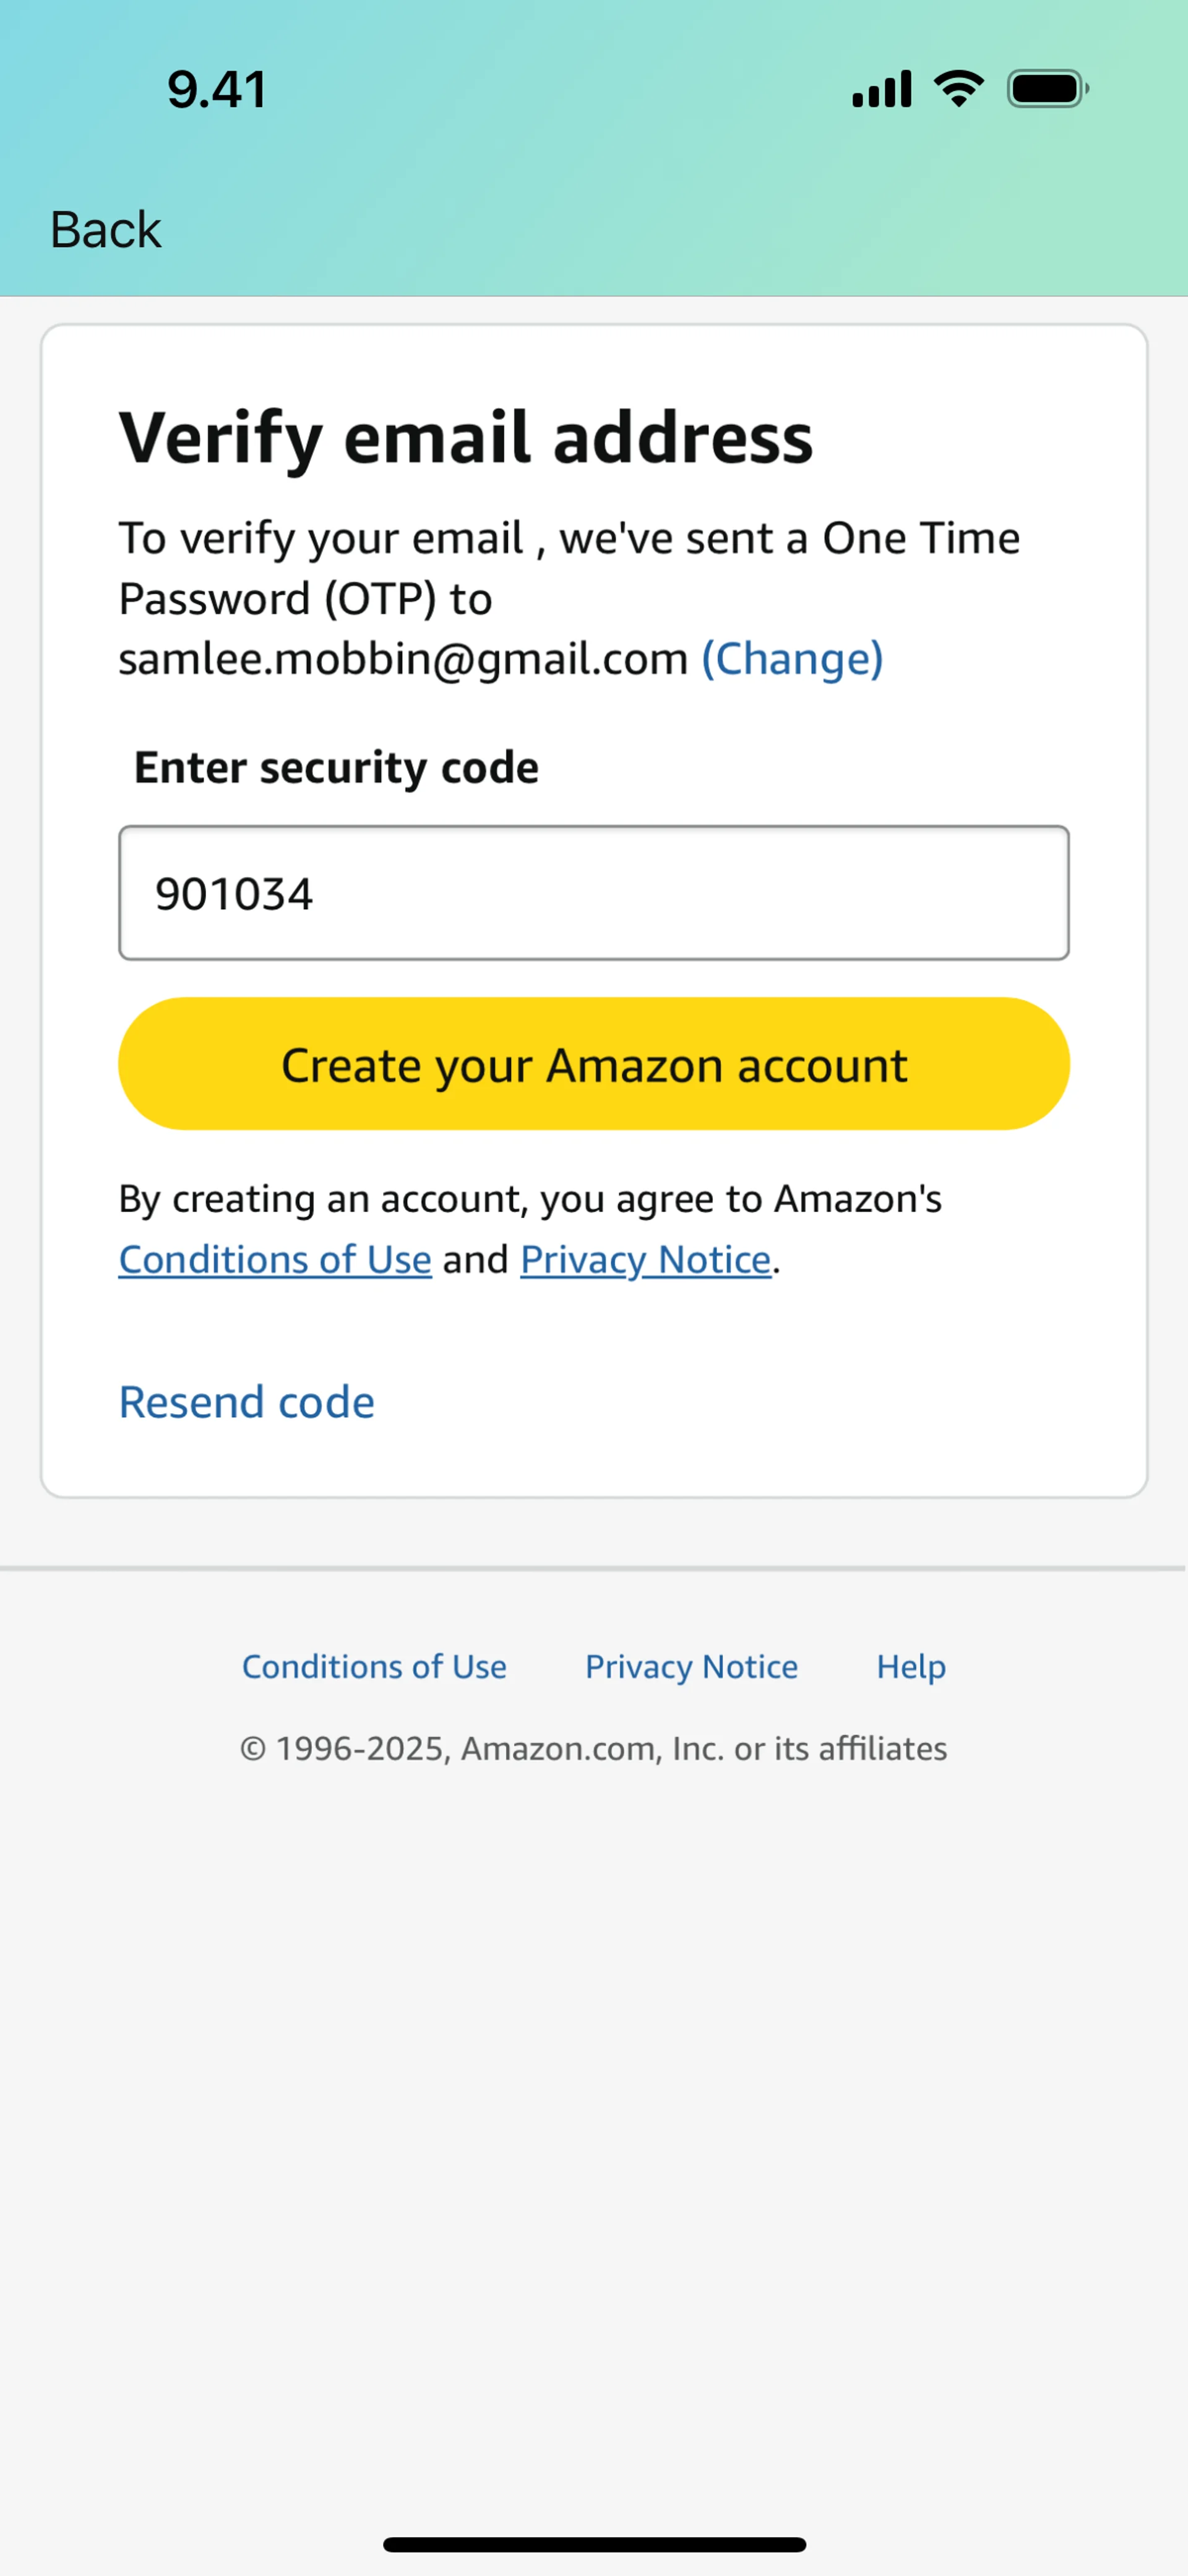Focus the security code input field
1188x2576 pixels.
(x=593, y=893)
